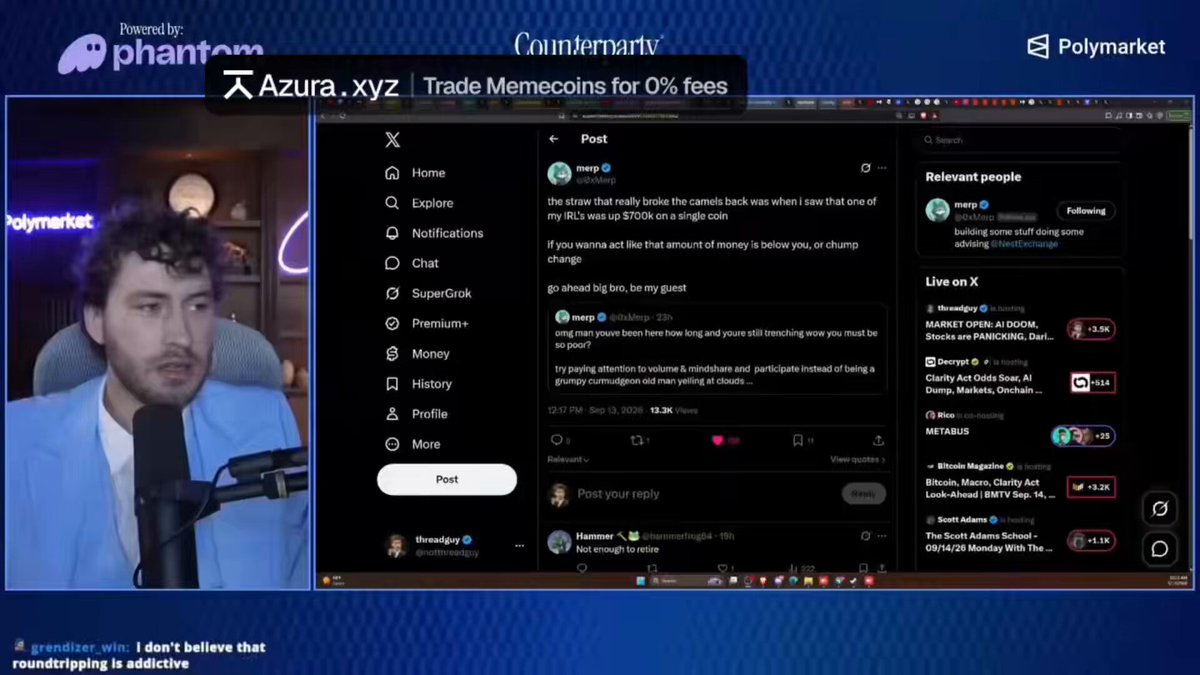Click the share icon on merp's post

point(878,440)
